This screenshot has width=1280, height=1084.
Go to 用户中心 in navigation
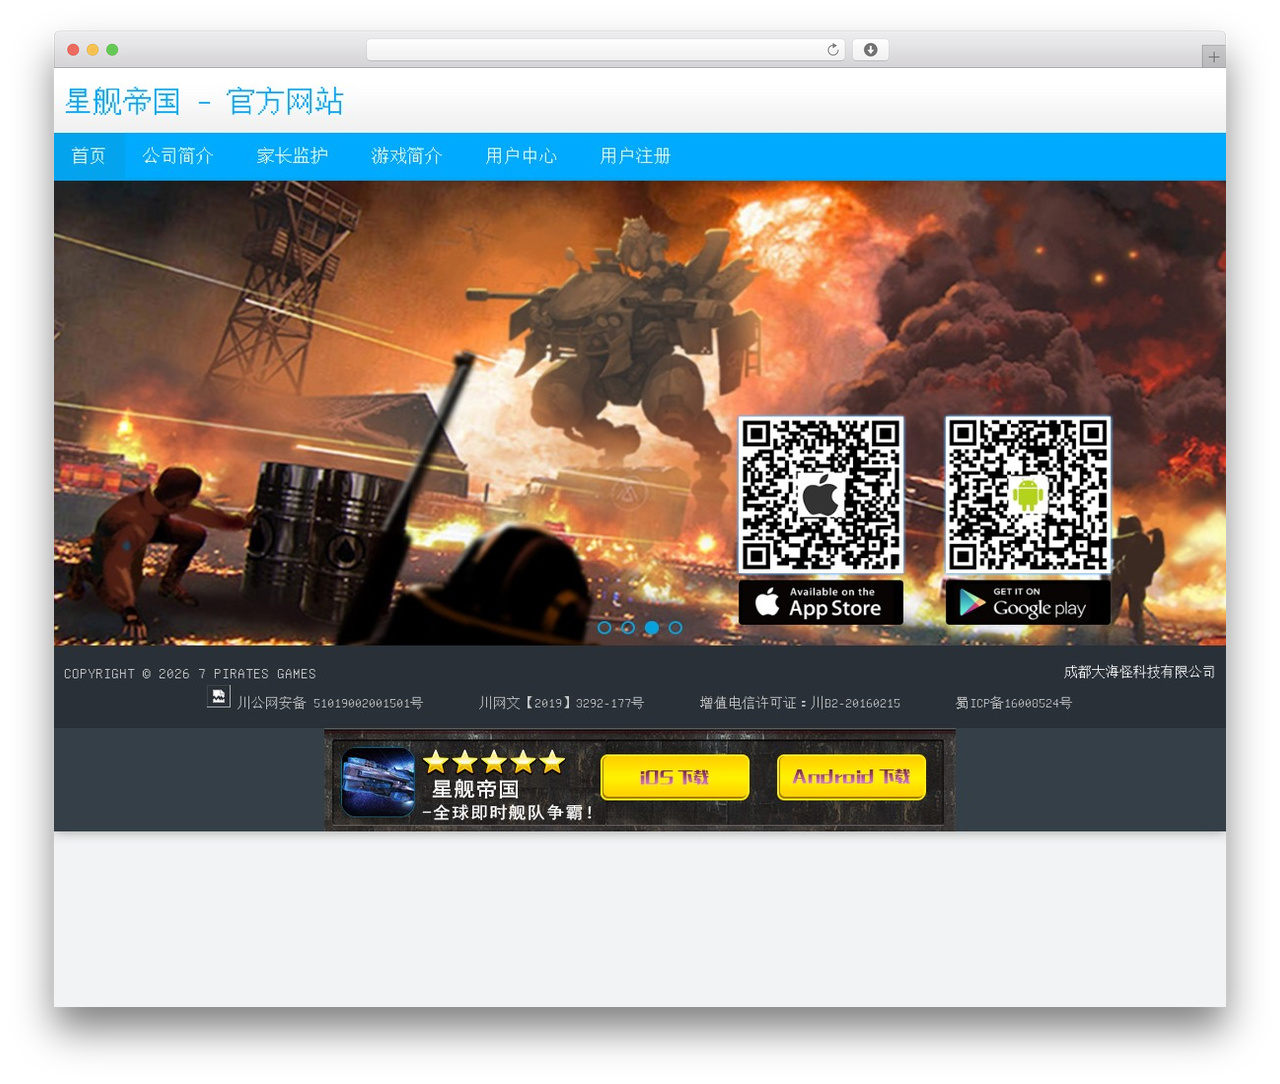point(521,156)
